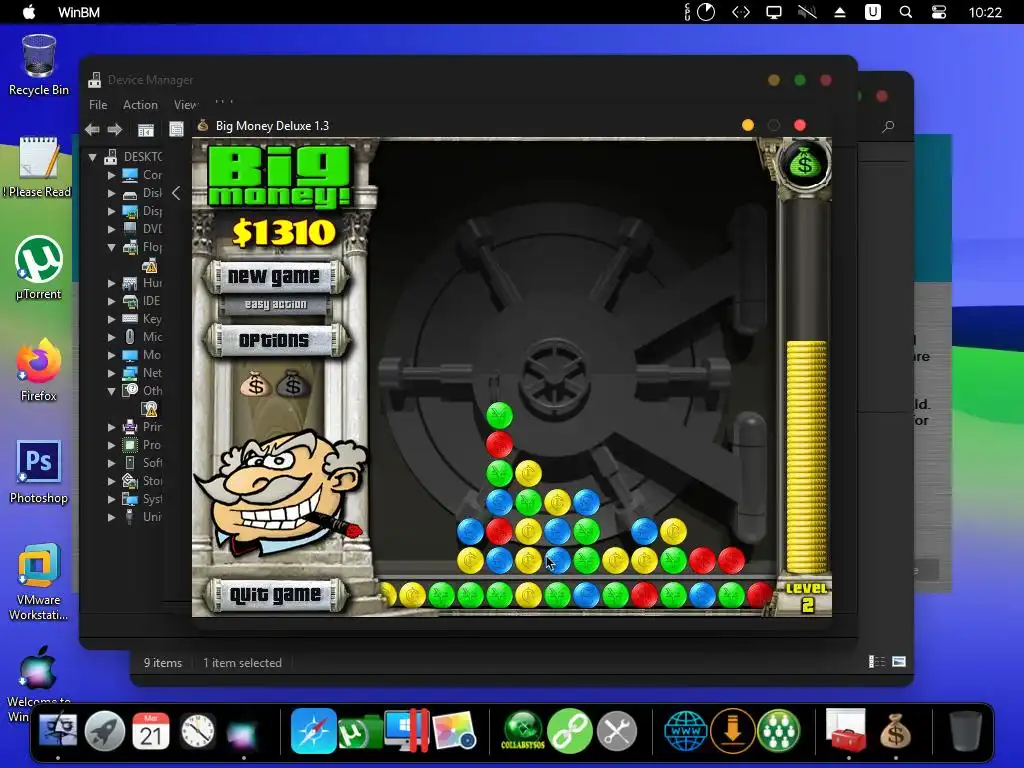Image resolution: width=1024 pixels, height=768 pixels.
Task: Open the Trash in the dock
Action: [965, 731]
